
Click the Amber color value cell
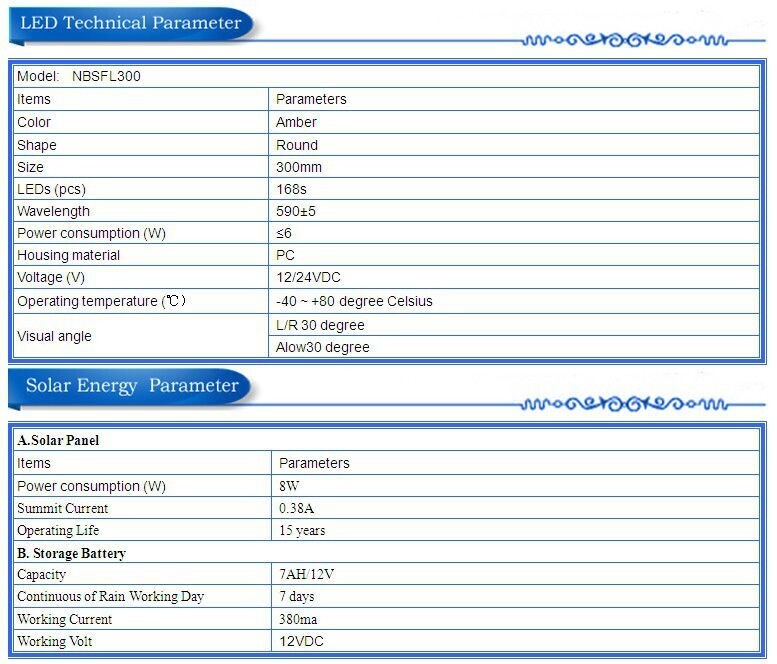513,122
